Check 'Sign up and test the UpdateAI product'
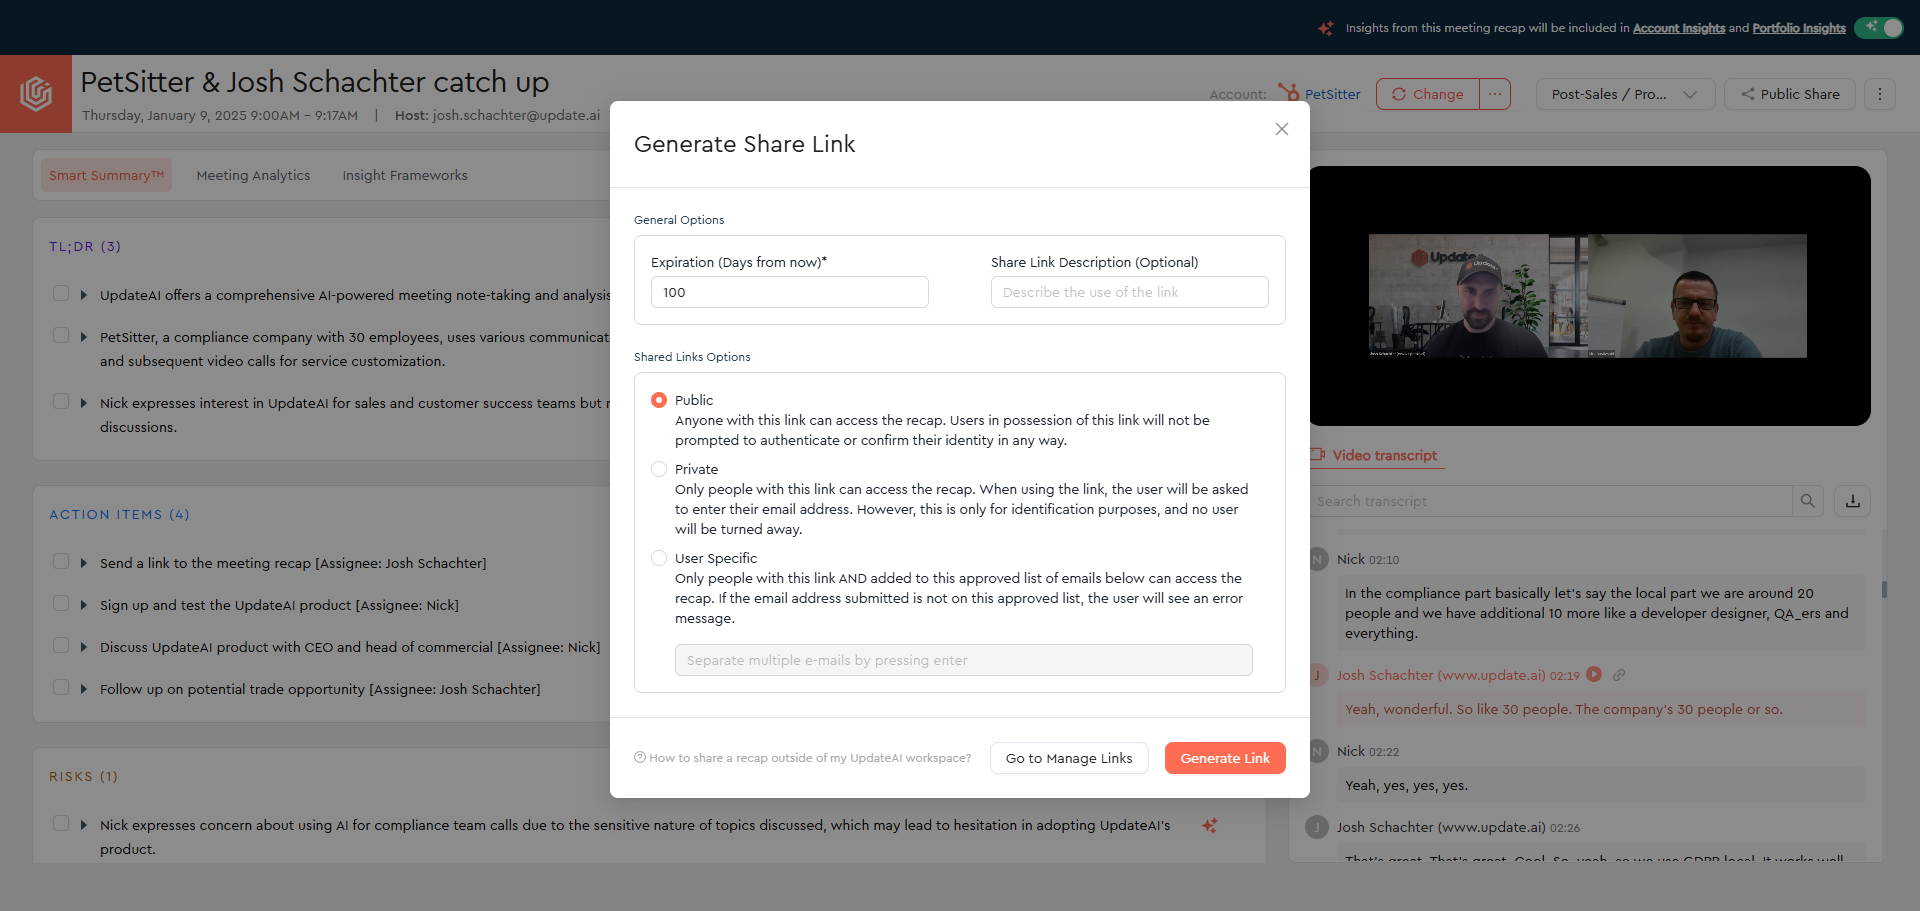Screen dimensions: 1920x911 coord(61,604)
